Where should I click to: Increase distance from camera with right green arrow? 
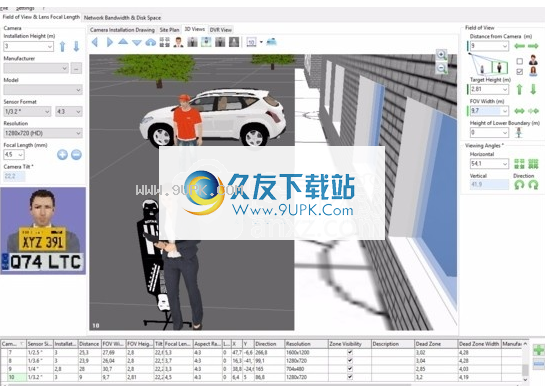coord(533,46)
